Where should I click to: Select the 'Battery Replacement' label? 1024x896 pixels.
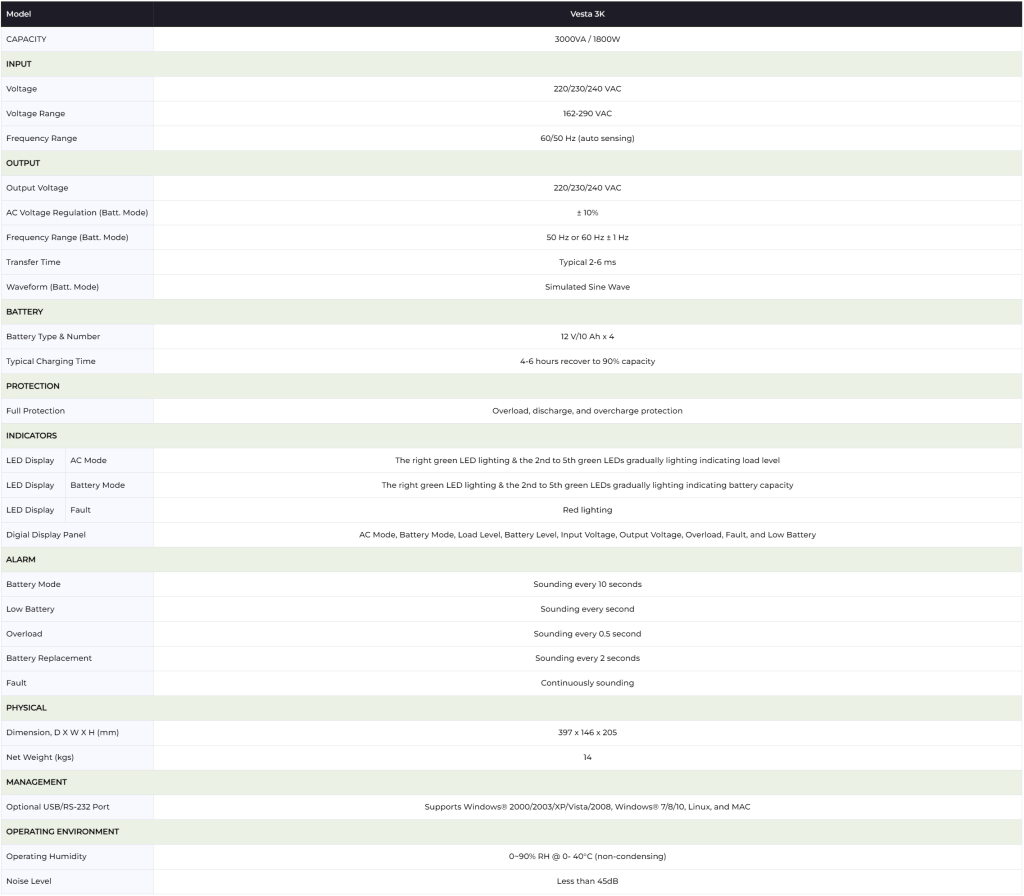point(49,659)
